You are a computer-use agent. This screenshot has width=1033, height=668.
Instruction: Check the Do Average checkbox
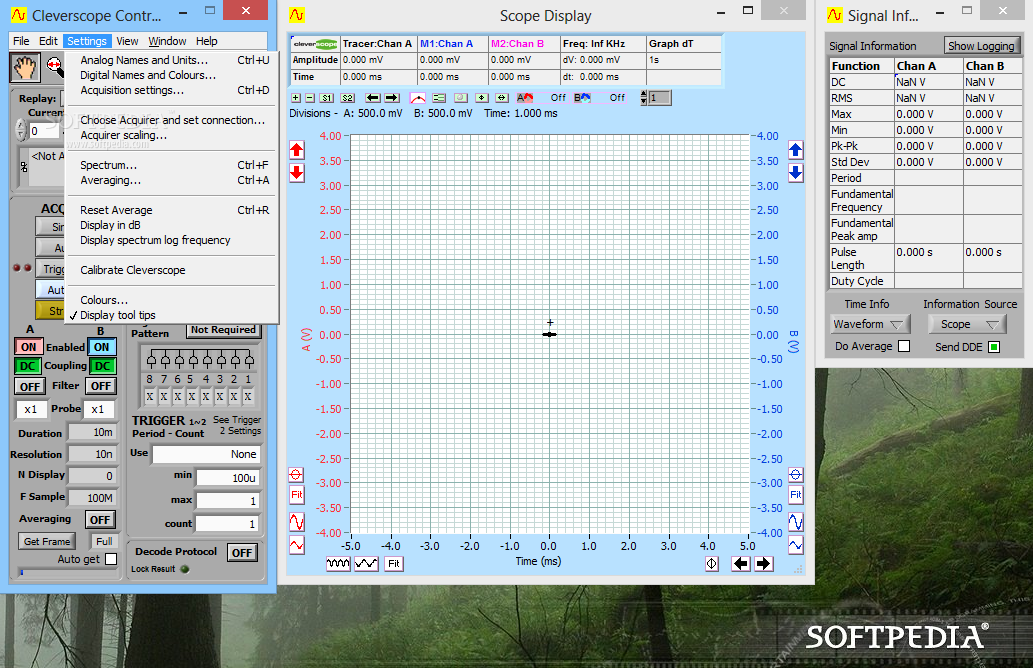(904, 346)
